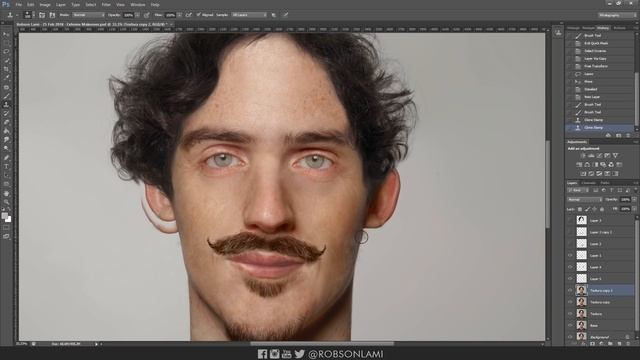The height and width of the screenshot is (360, 640).
Task: Open the clone stamp Mode dropdown
Action: pyautogui.click(x=88, y=15)
